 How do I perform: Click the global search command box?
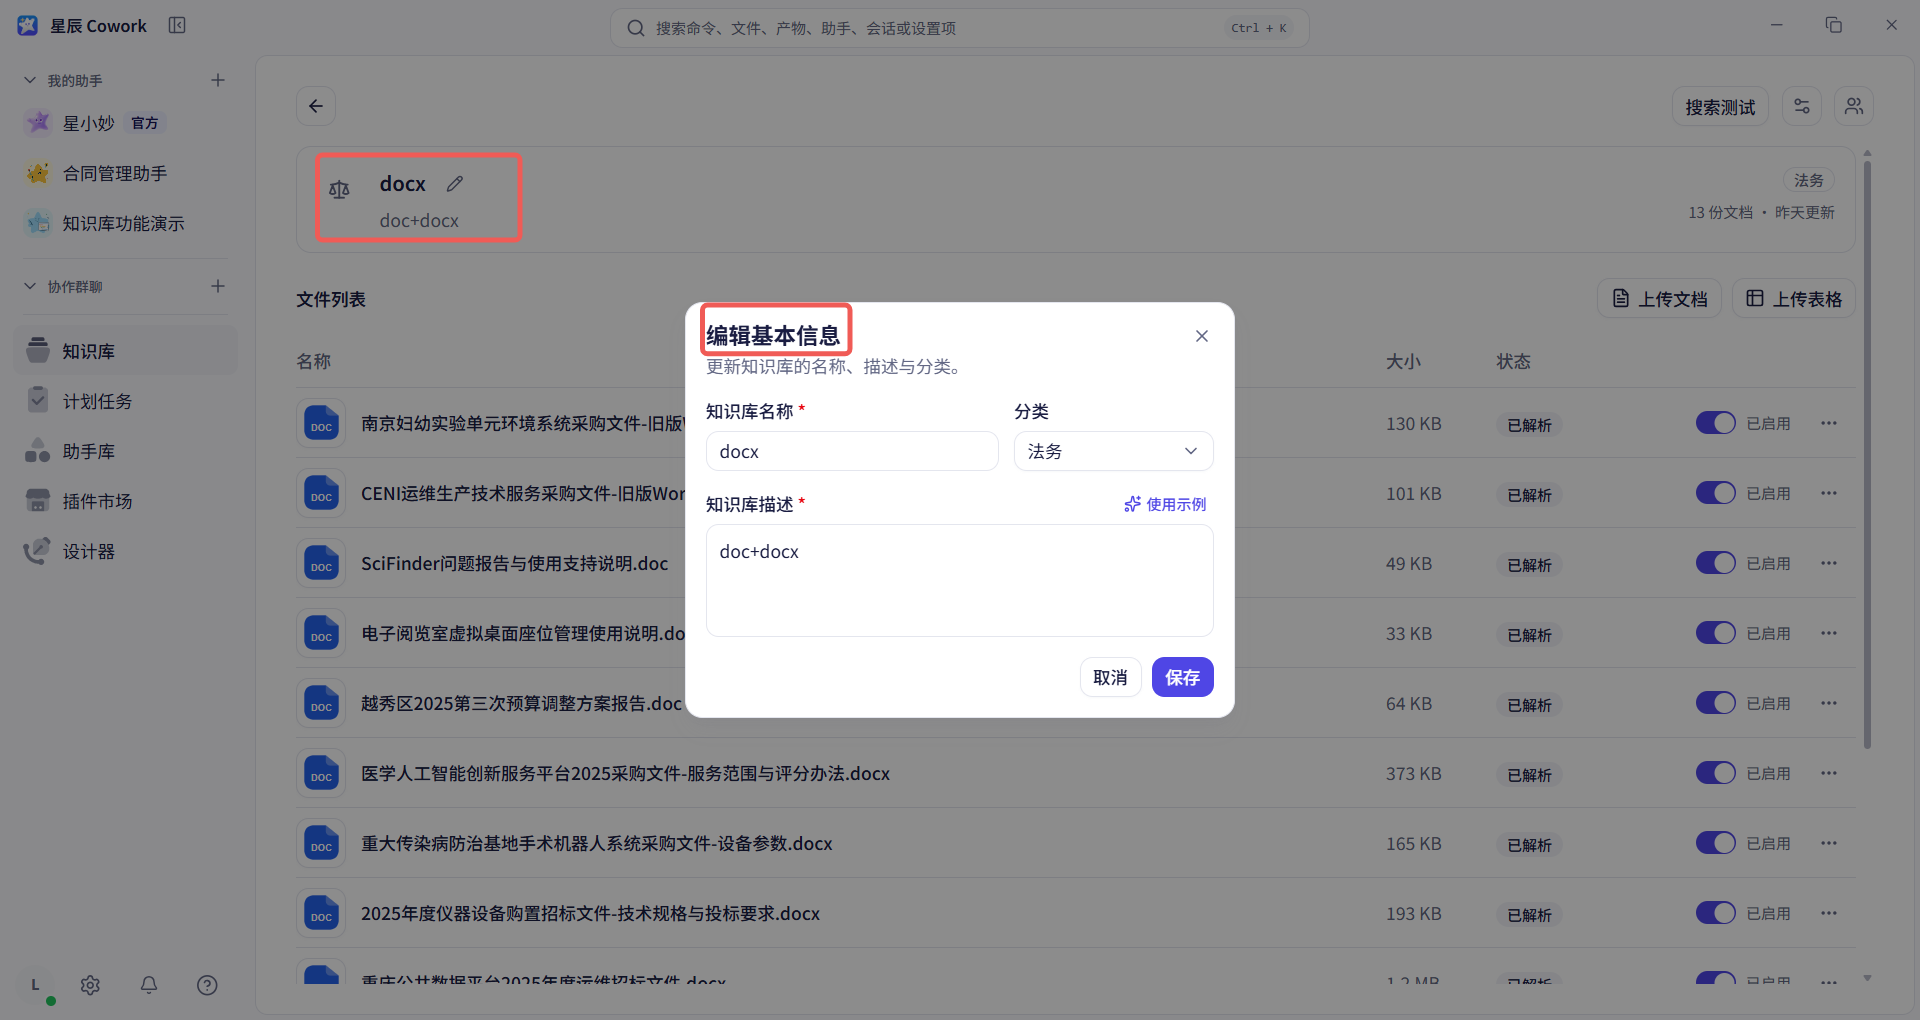click(x=959, y=28)
